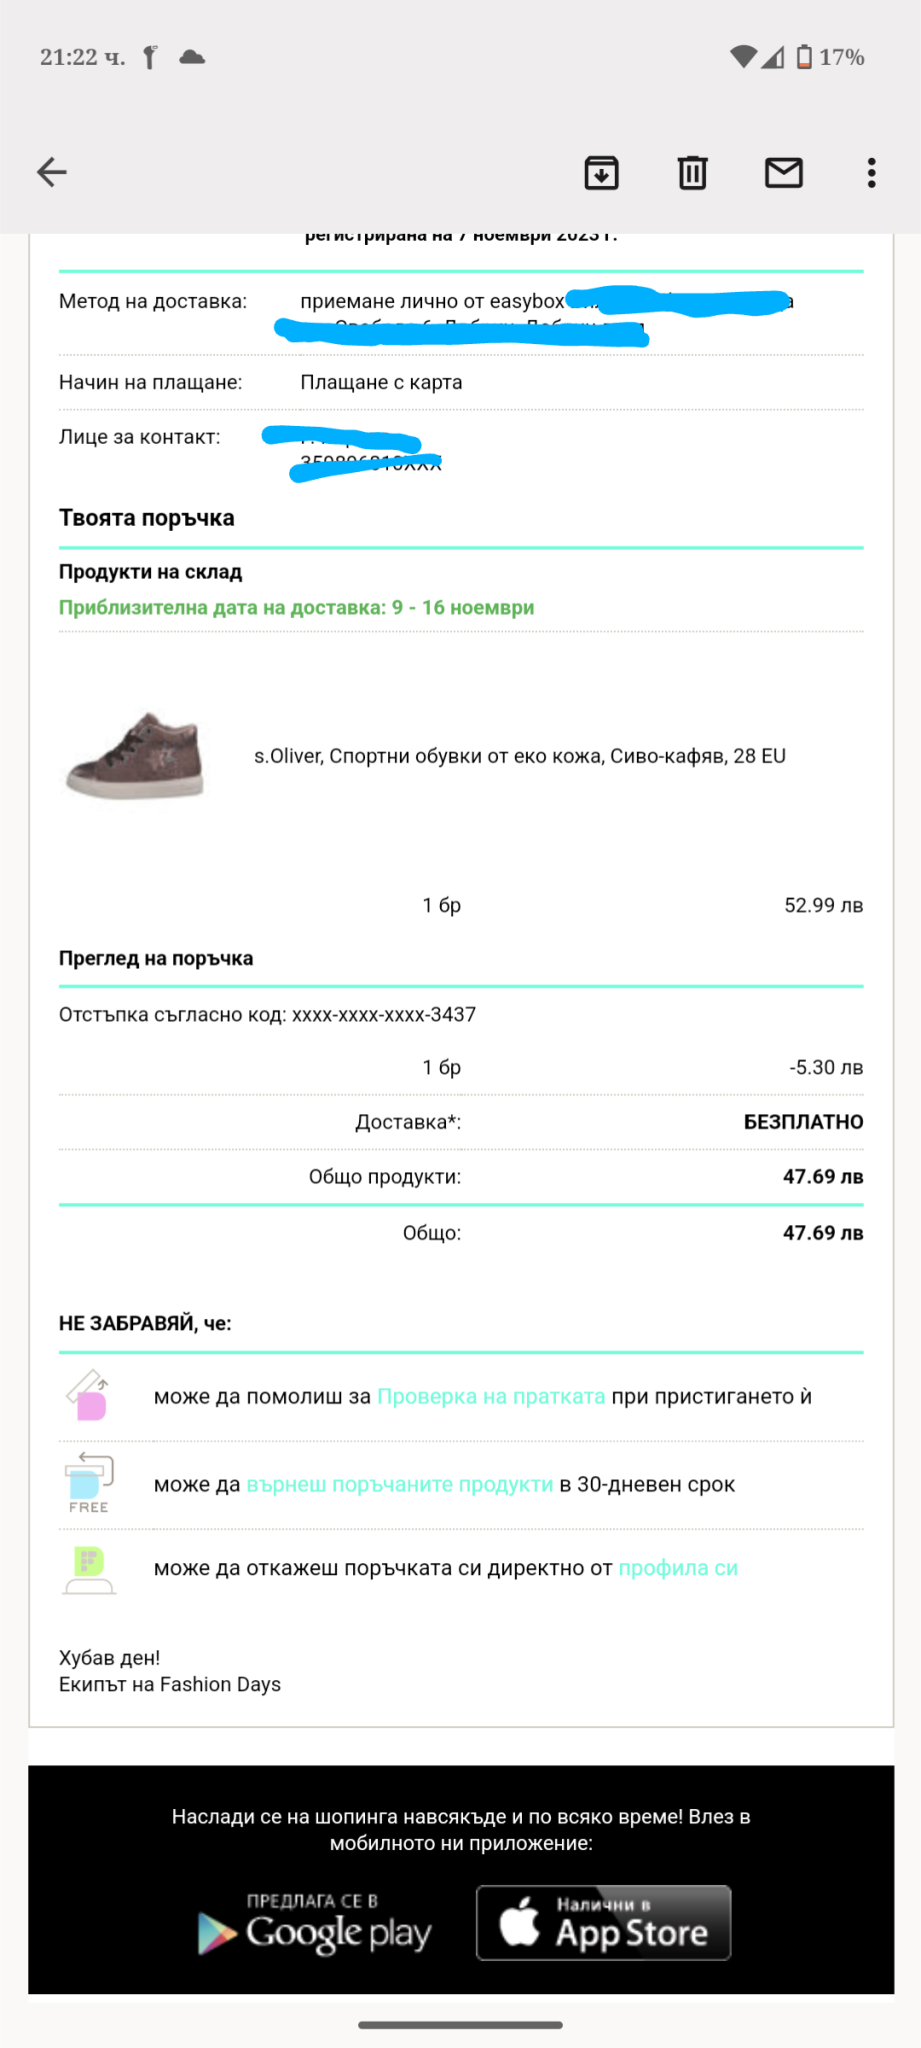Open the three-dot overflow menu
The image size is (921, 2048).
click(x=872, y=173)
